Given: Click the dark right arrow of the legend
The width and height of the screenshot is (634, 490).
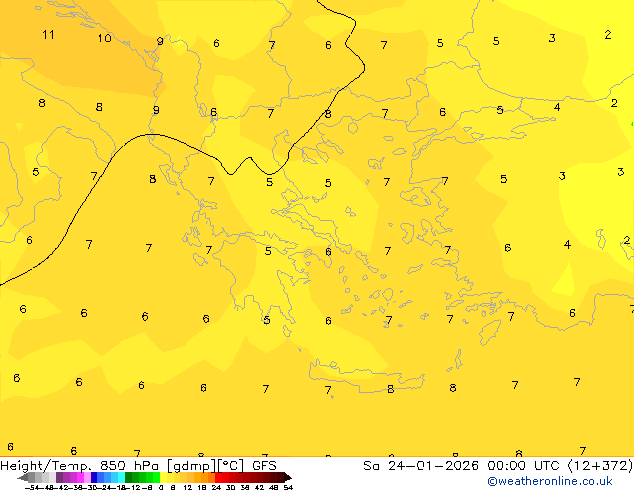Looking at the screenshot, I should 288,477.
